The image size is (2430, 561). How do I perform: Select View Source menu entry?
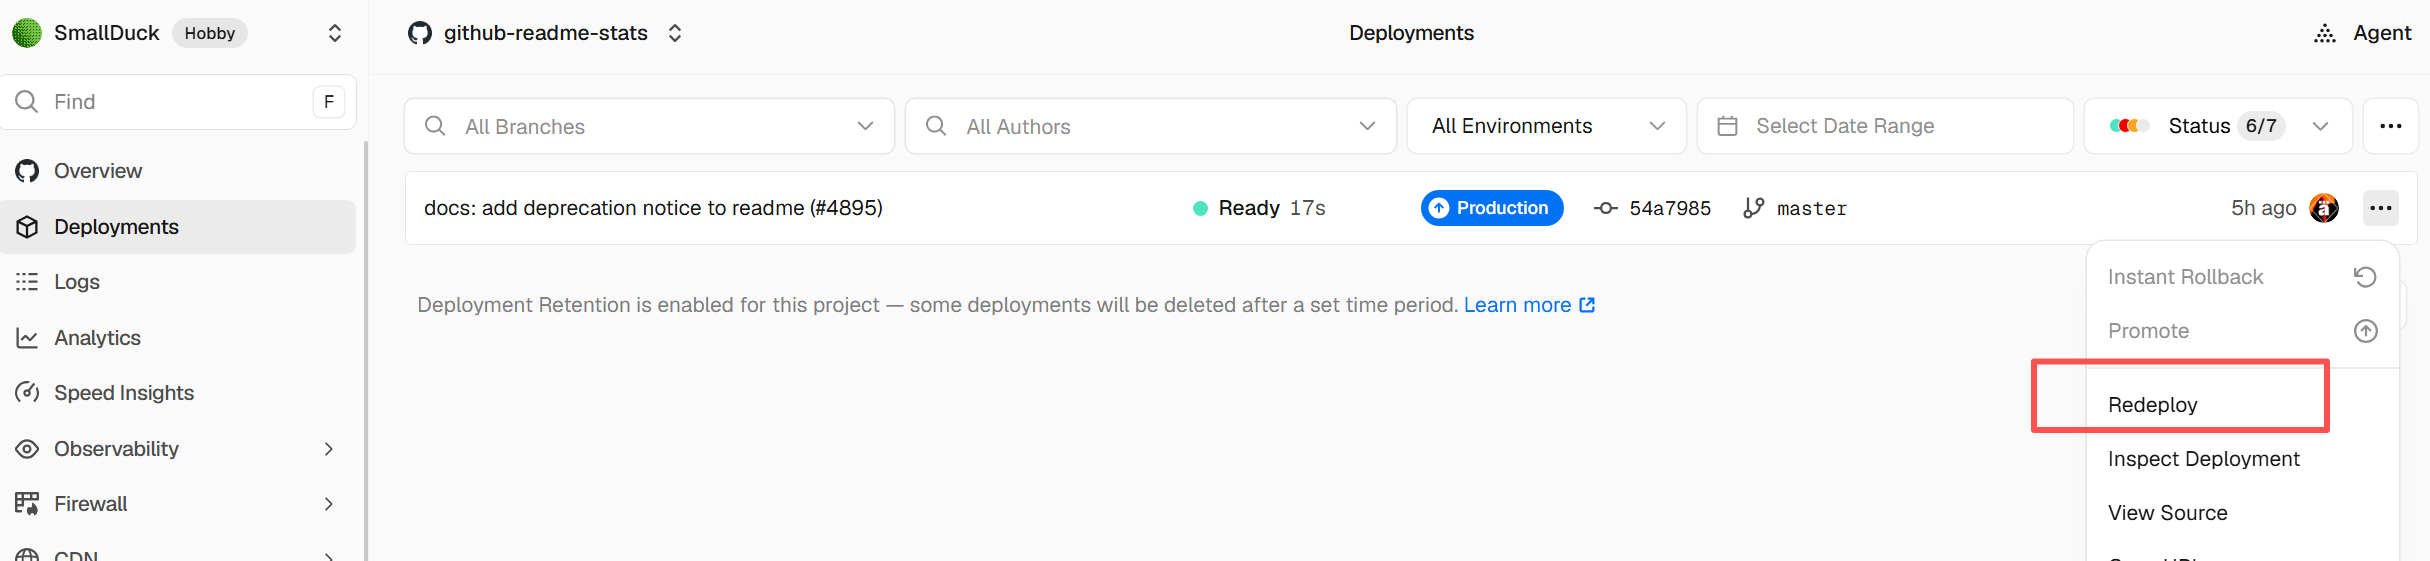[2243, 513]
